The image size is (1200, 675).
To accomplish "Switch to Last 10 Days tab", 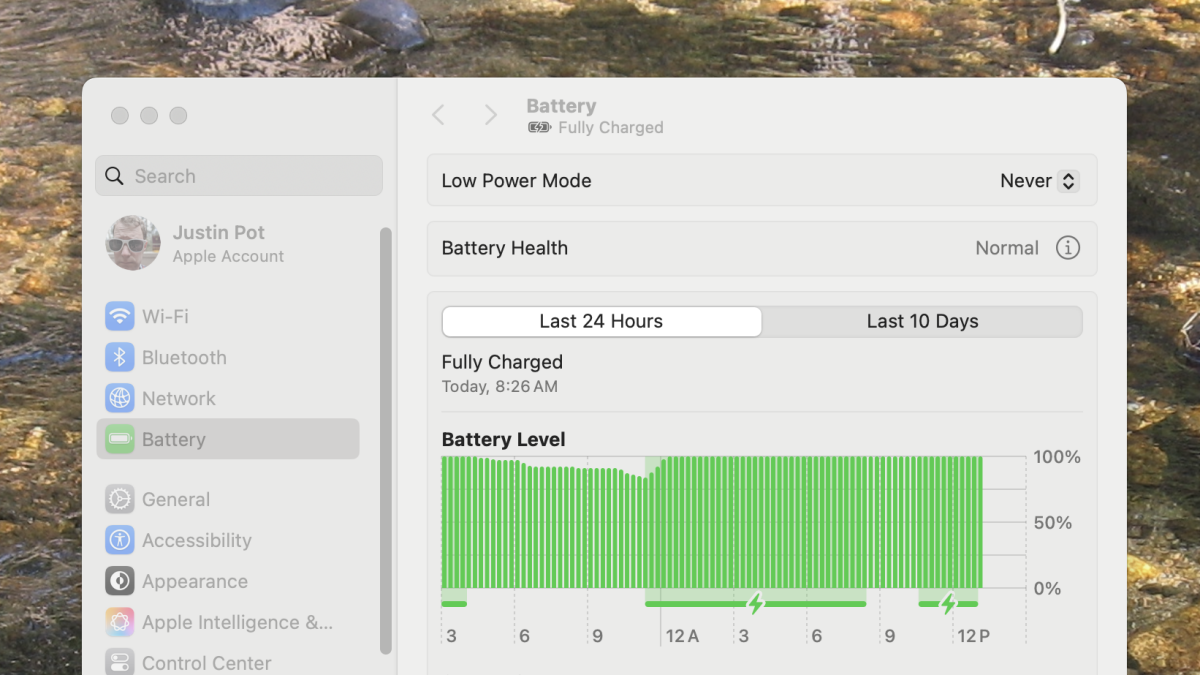I will (922, 321).
